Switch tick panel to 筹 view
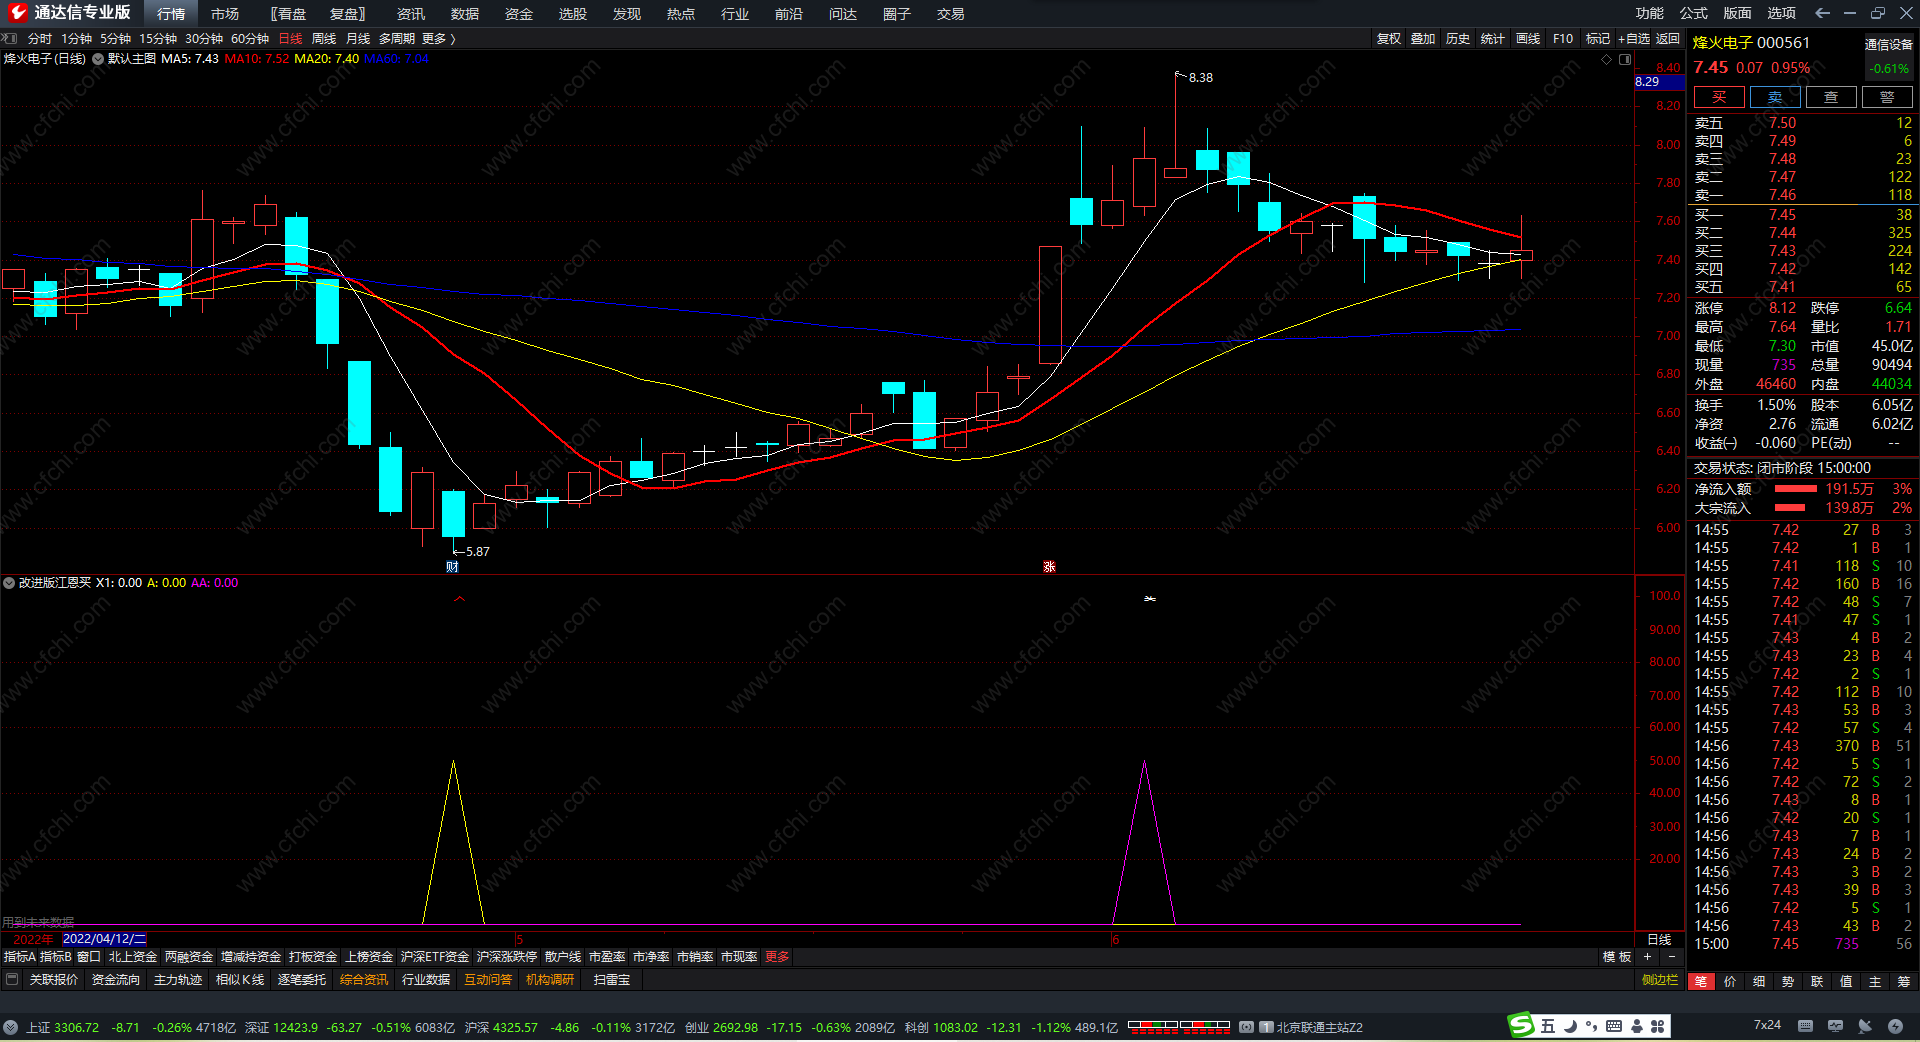The image size is (1920, 1042). 1904,982
